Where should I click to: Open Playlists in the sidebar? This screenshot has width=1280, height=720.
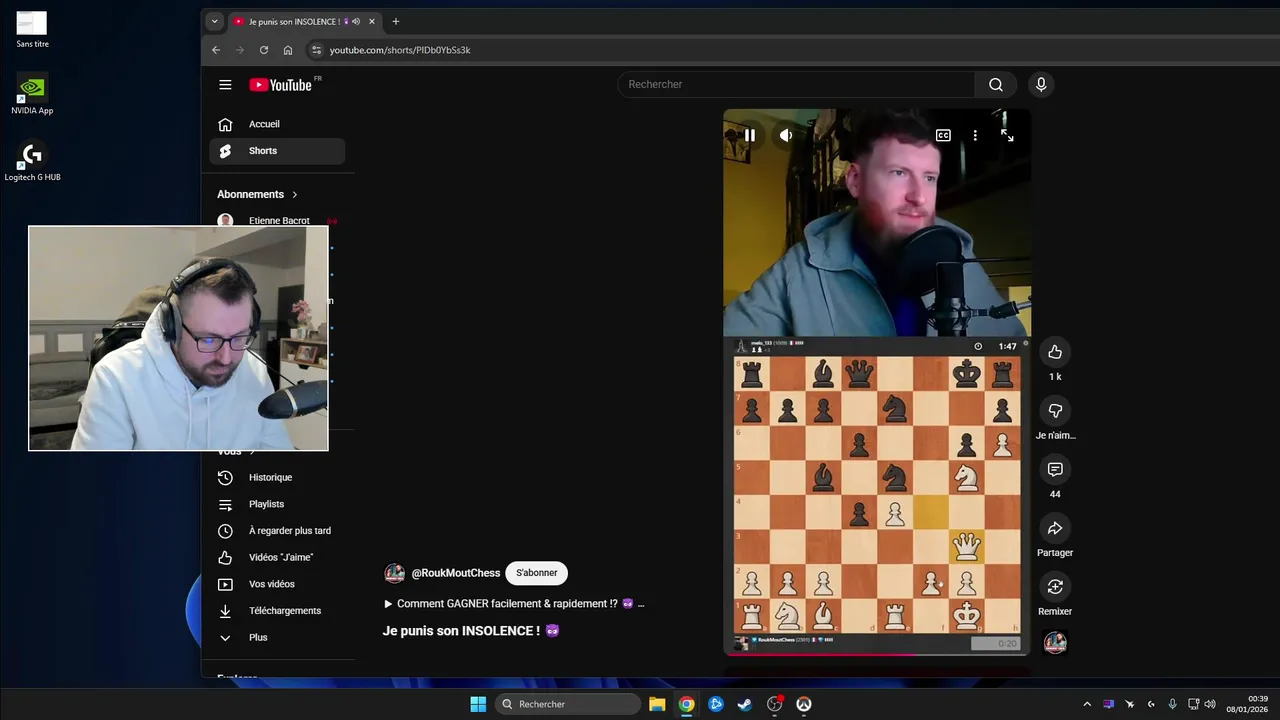pos(277,504)
